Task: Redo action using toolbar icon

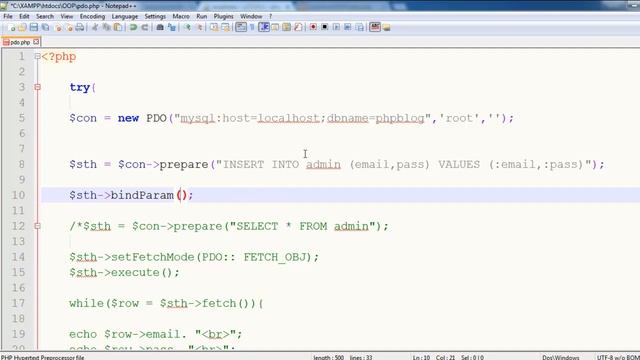Action: (144, 27)
